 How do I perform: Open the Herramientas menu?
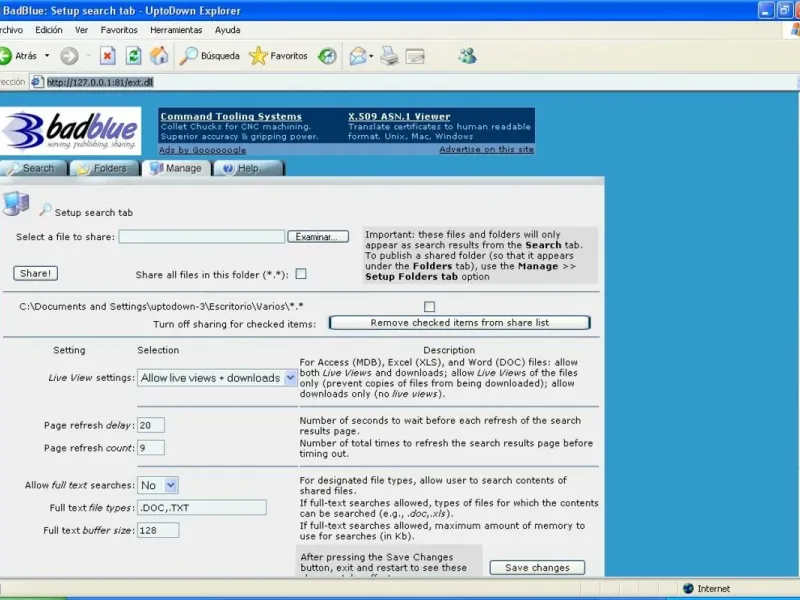click(x=176, y=30)
